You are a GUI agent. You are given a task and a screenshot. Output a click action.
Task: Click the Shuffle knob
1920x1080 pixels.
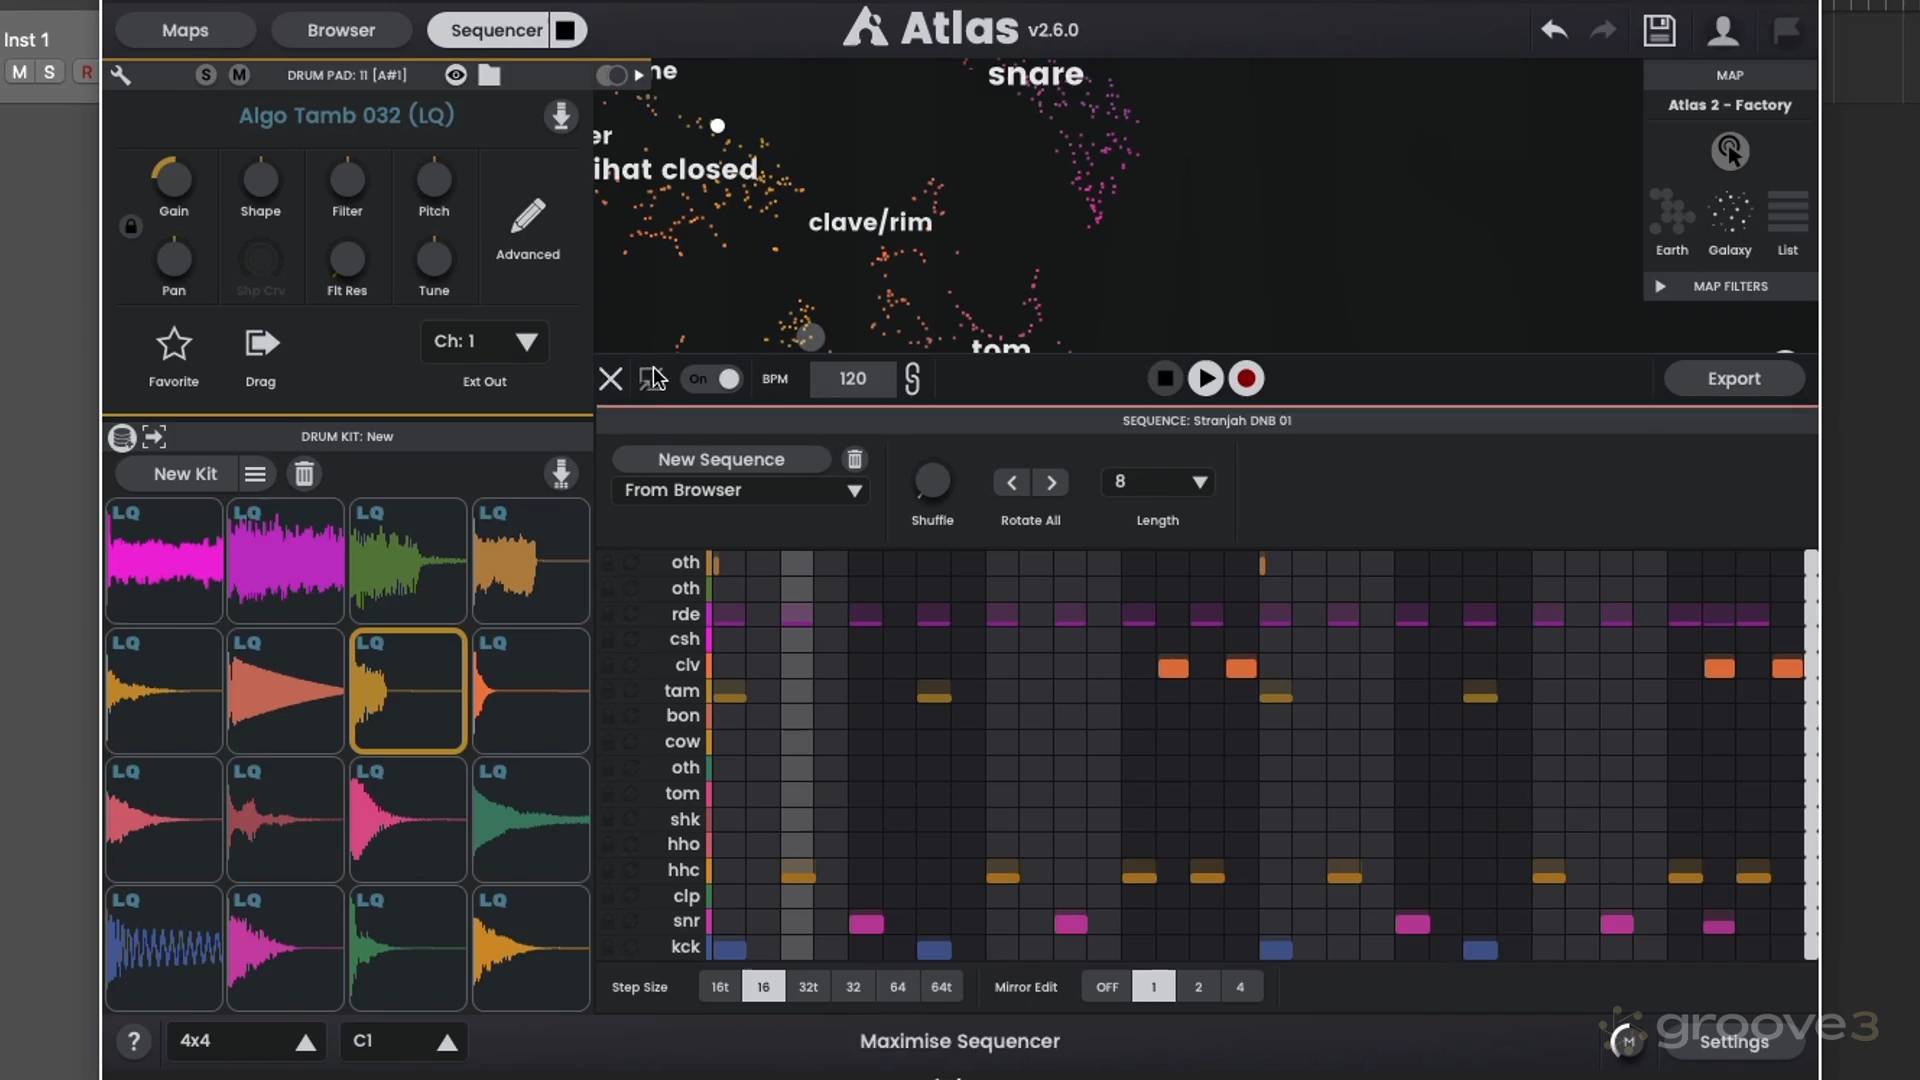[932, 482]
